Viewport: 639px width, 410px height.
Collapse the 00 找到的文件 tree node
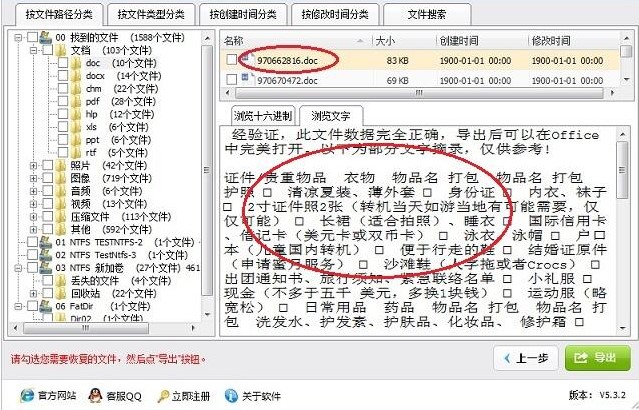(x=18, y=38)
